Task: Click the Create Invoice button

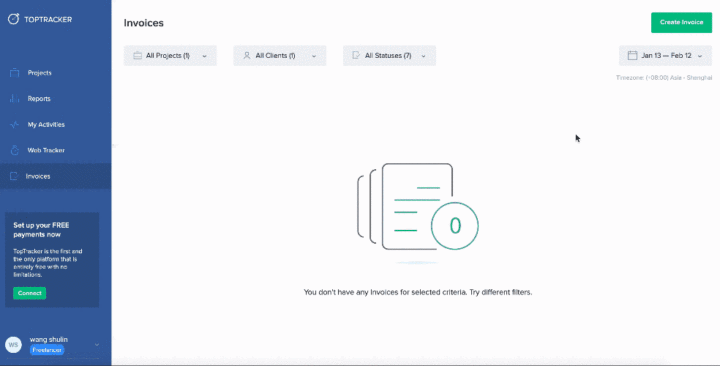Action: coord(681,23)
